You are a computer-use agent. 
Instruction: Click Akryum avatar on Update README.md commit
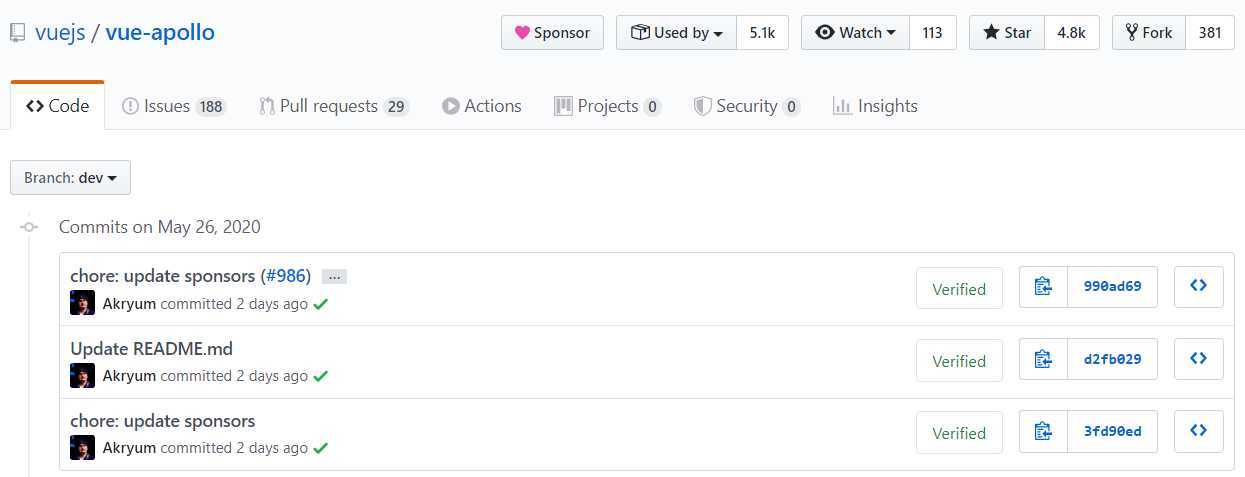82,375
